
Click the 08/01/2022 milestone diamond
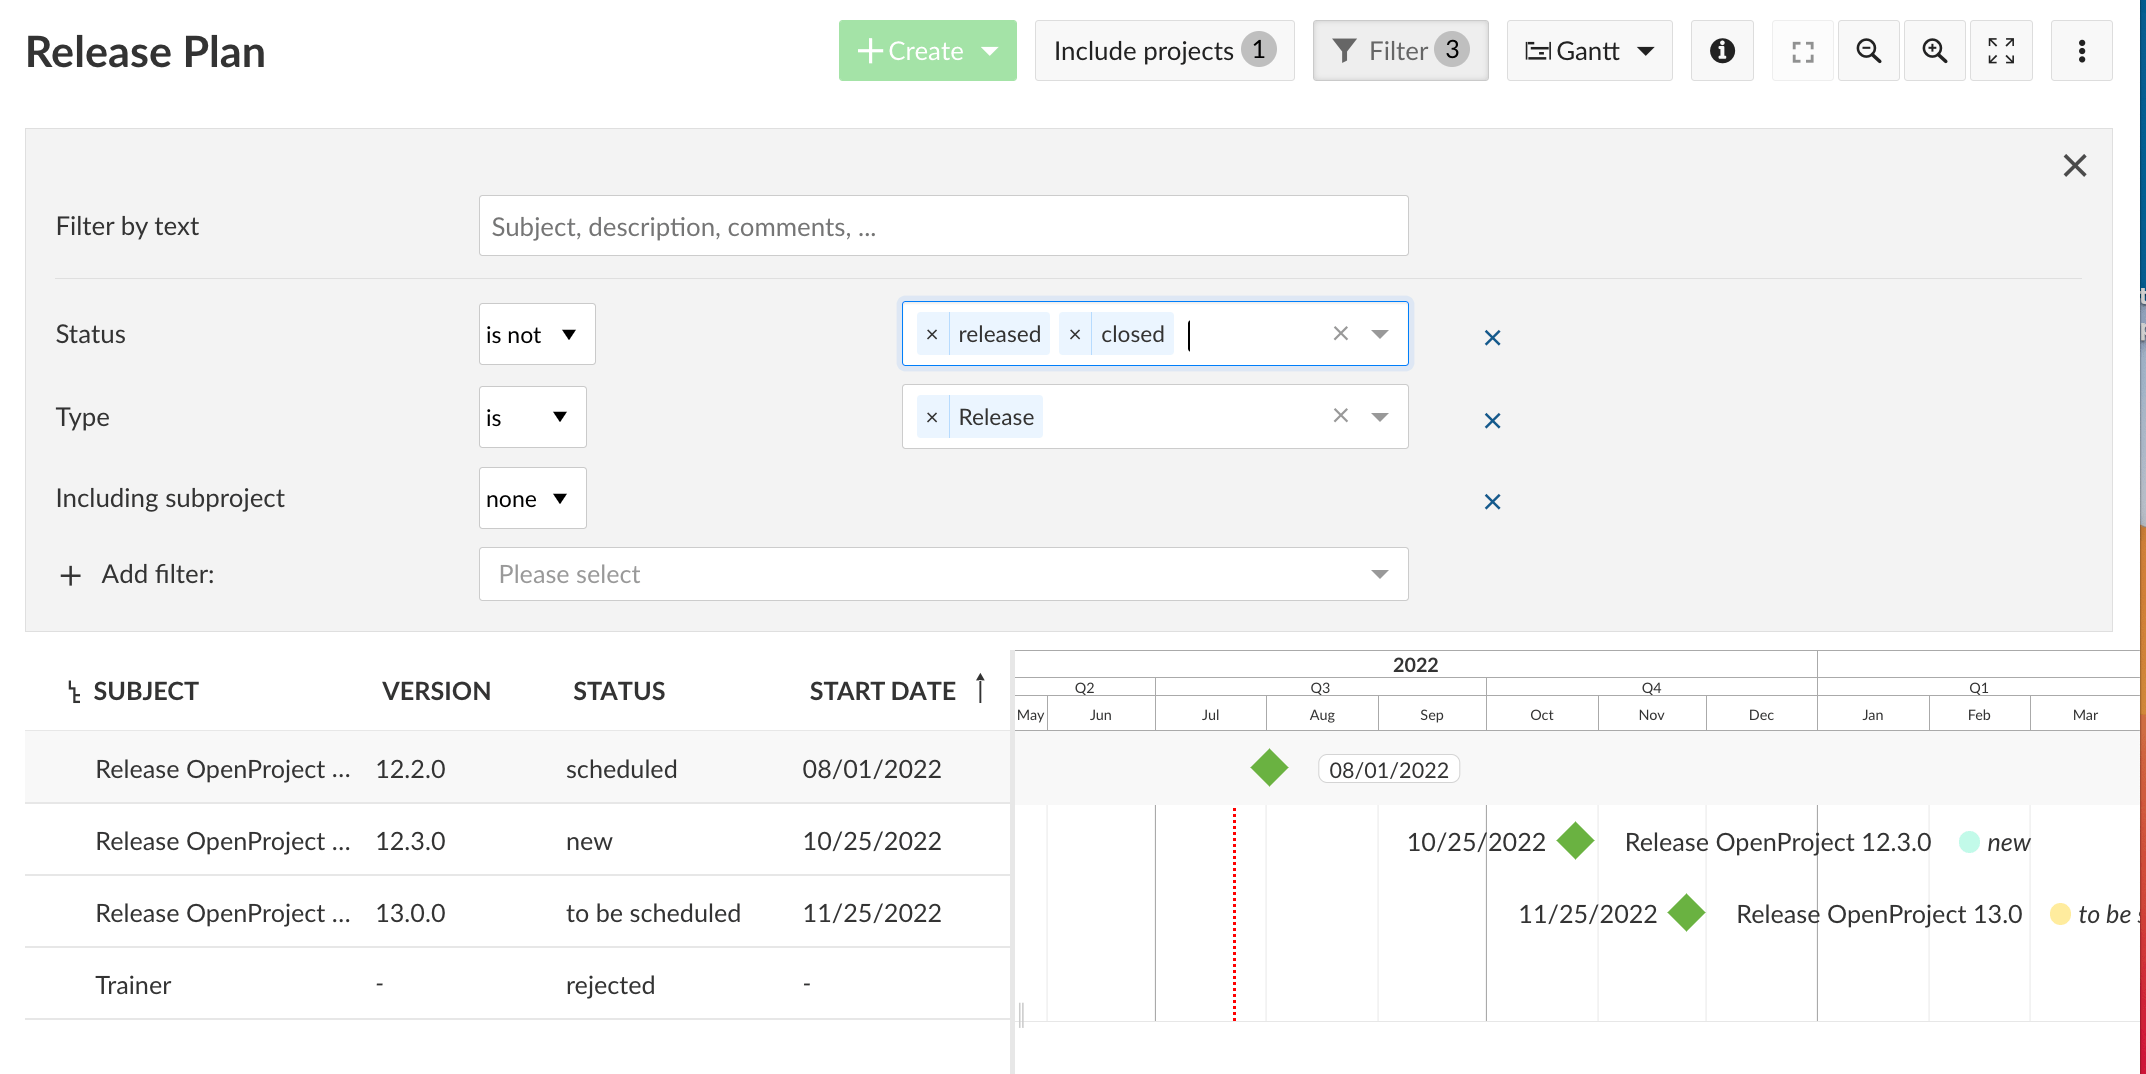click(1270, 768)
